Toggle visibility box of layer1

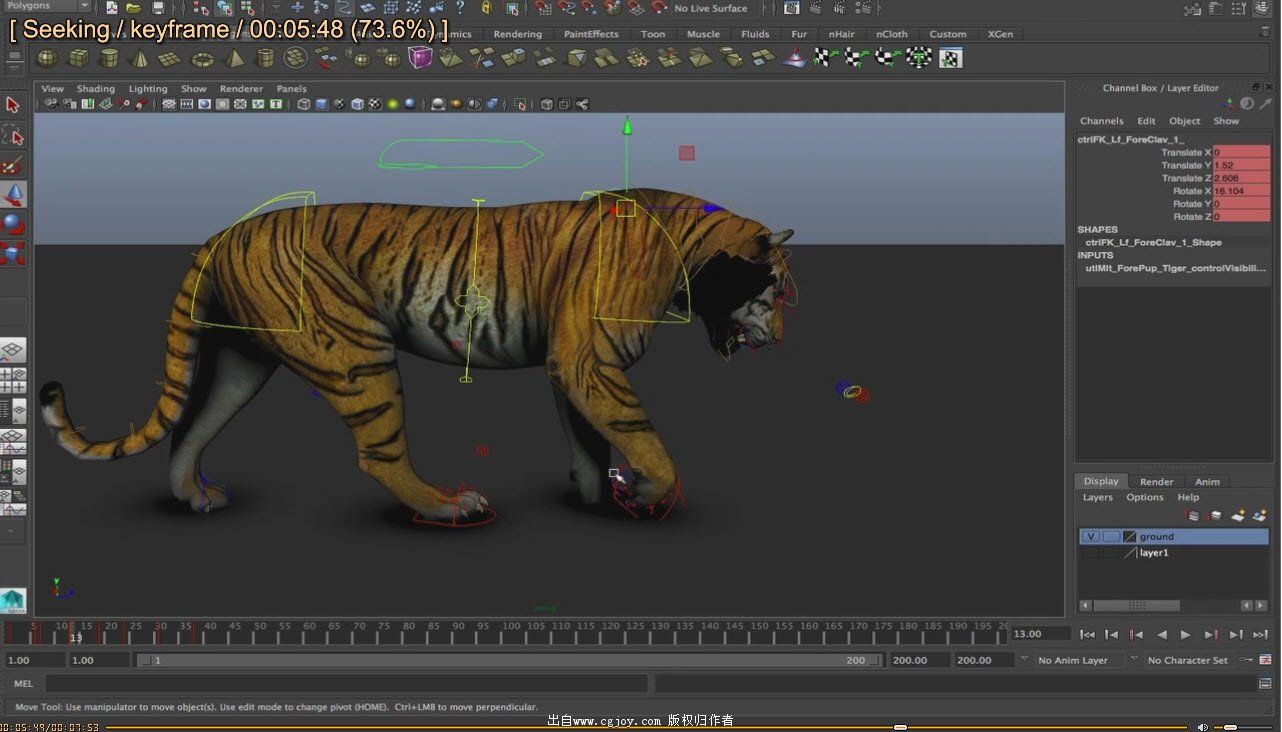(1091, 553)
